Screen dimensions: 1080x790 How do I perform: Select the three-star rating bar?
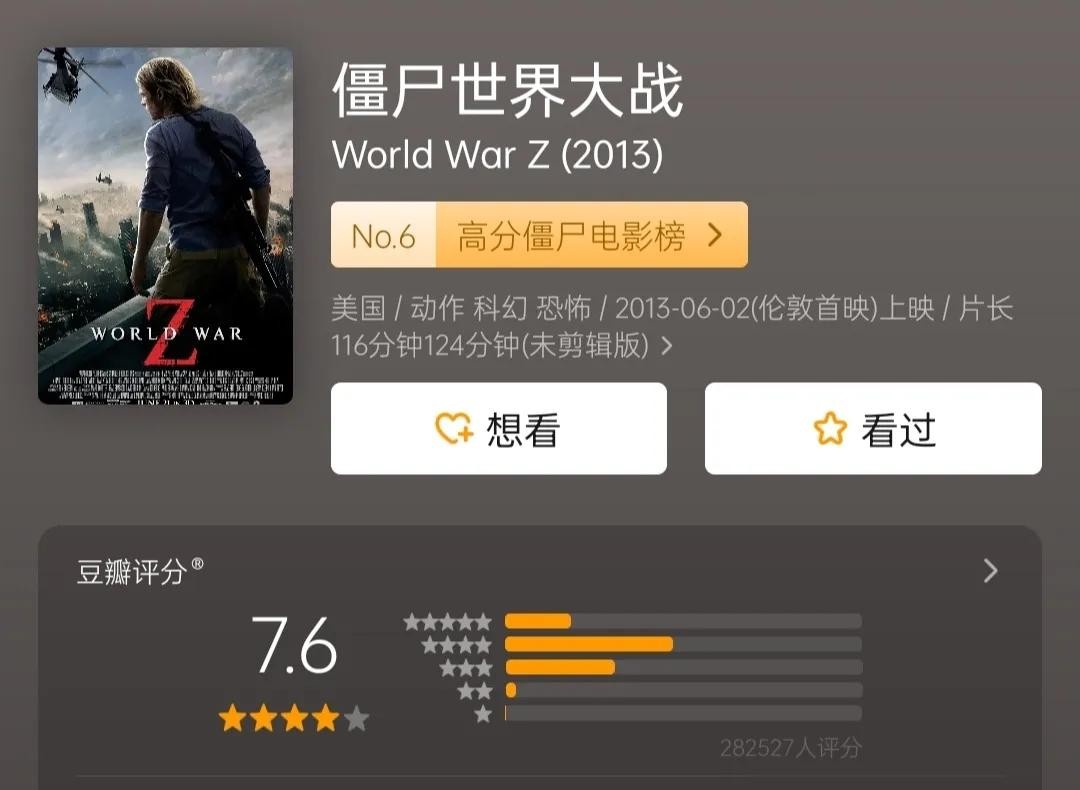[683, 667]
